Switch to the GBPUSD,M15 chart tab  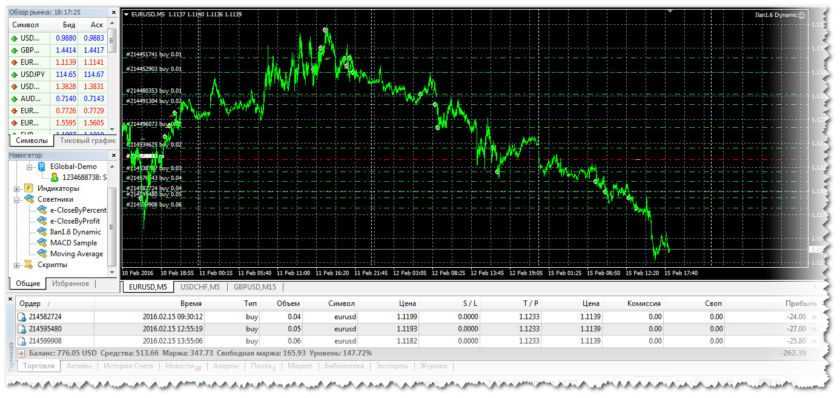252,287
